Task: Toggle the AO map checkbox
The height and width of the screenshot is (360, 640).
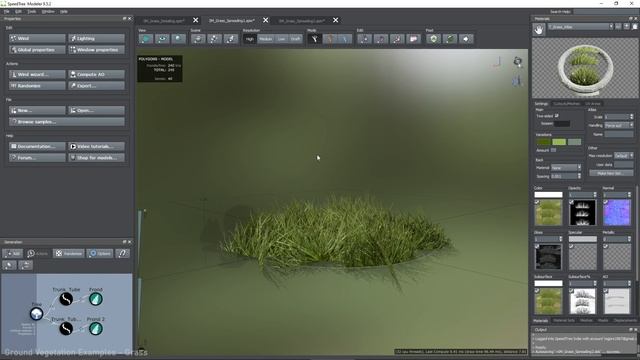Action: [x=605, y=291]
